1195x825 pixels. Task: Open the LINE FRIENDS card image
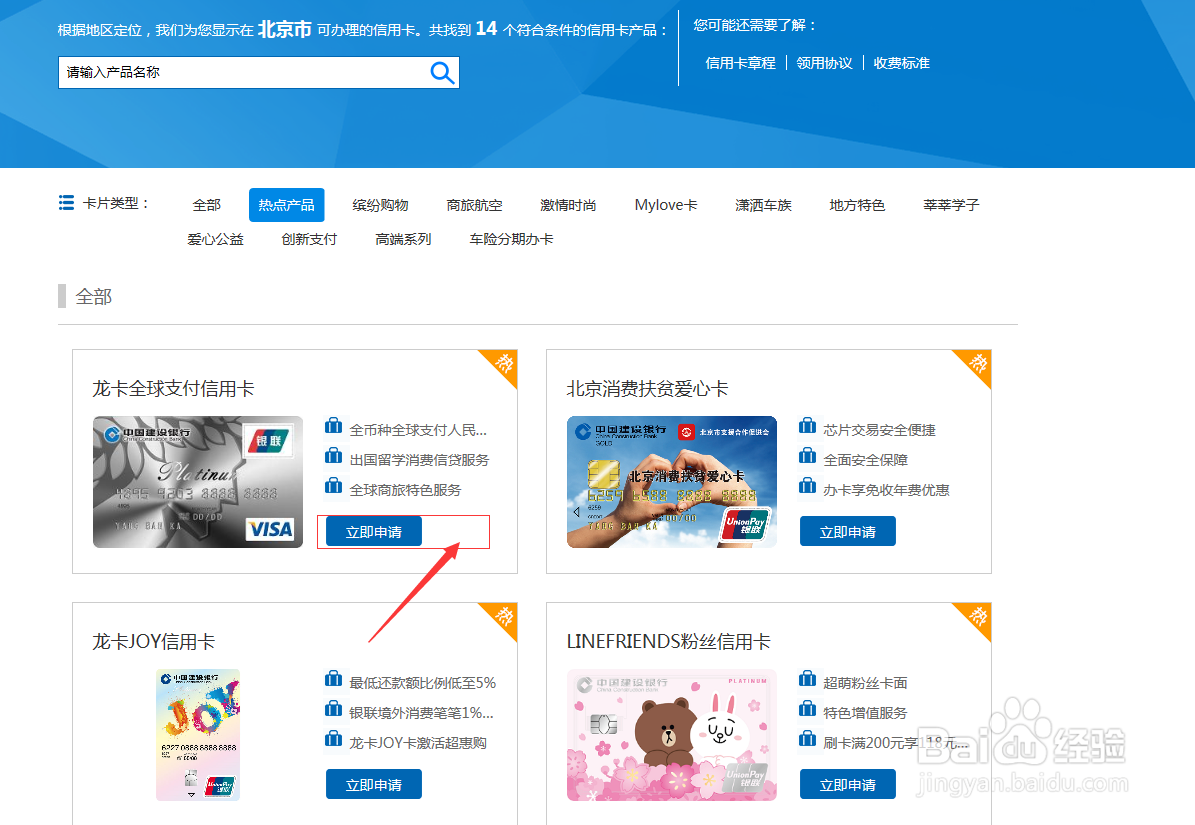pos(672,735)
